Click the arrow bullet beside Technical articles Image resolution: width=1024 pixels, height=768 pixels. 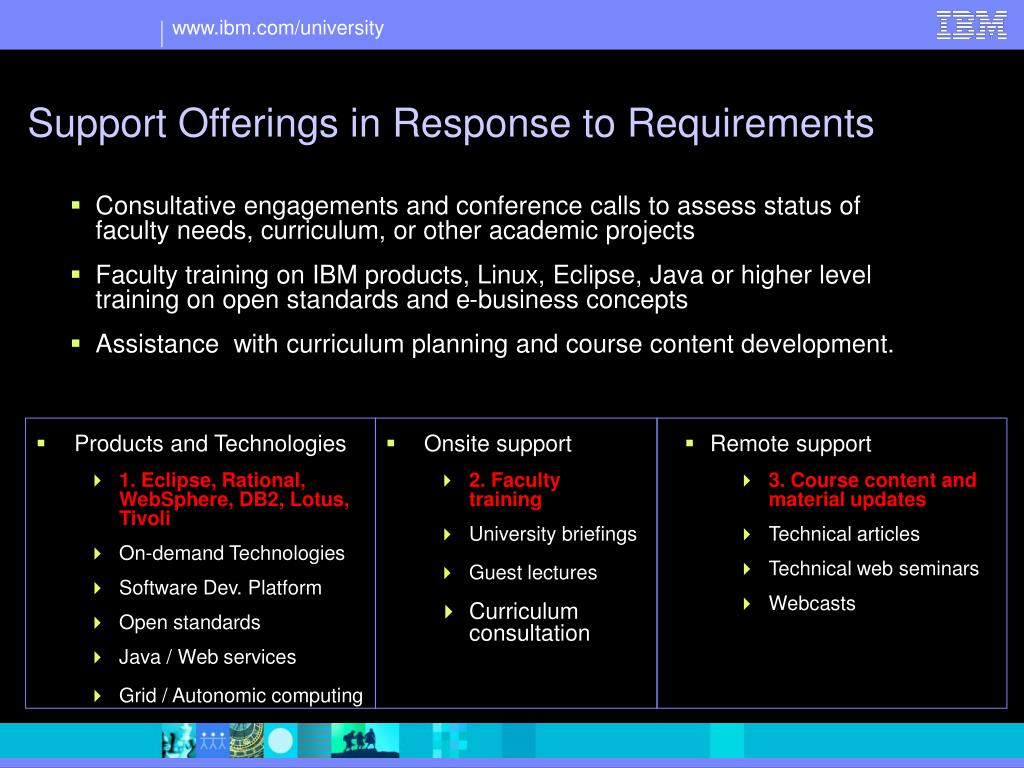tap(747, 535)
